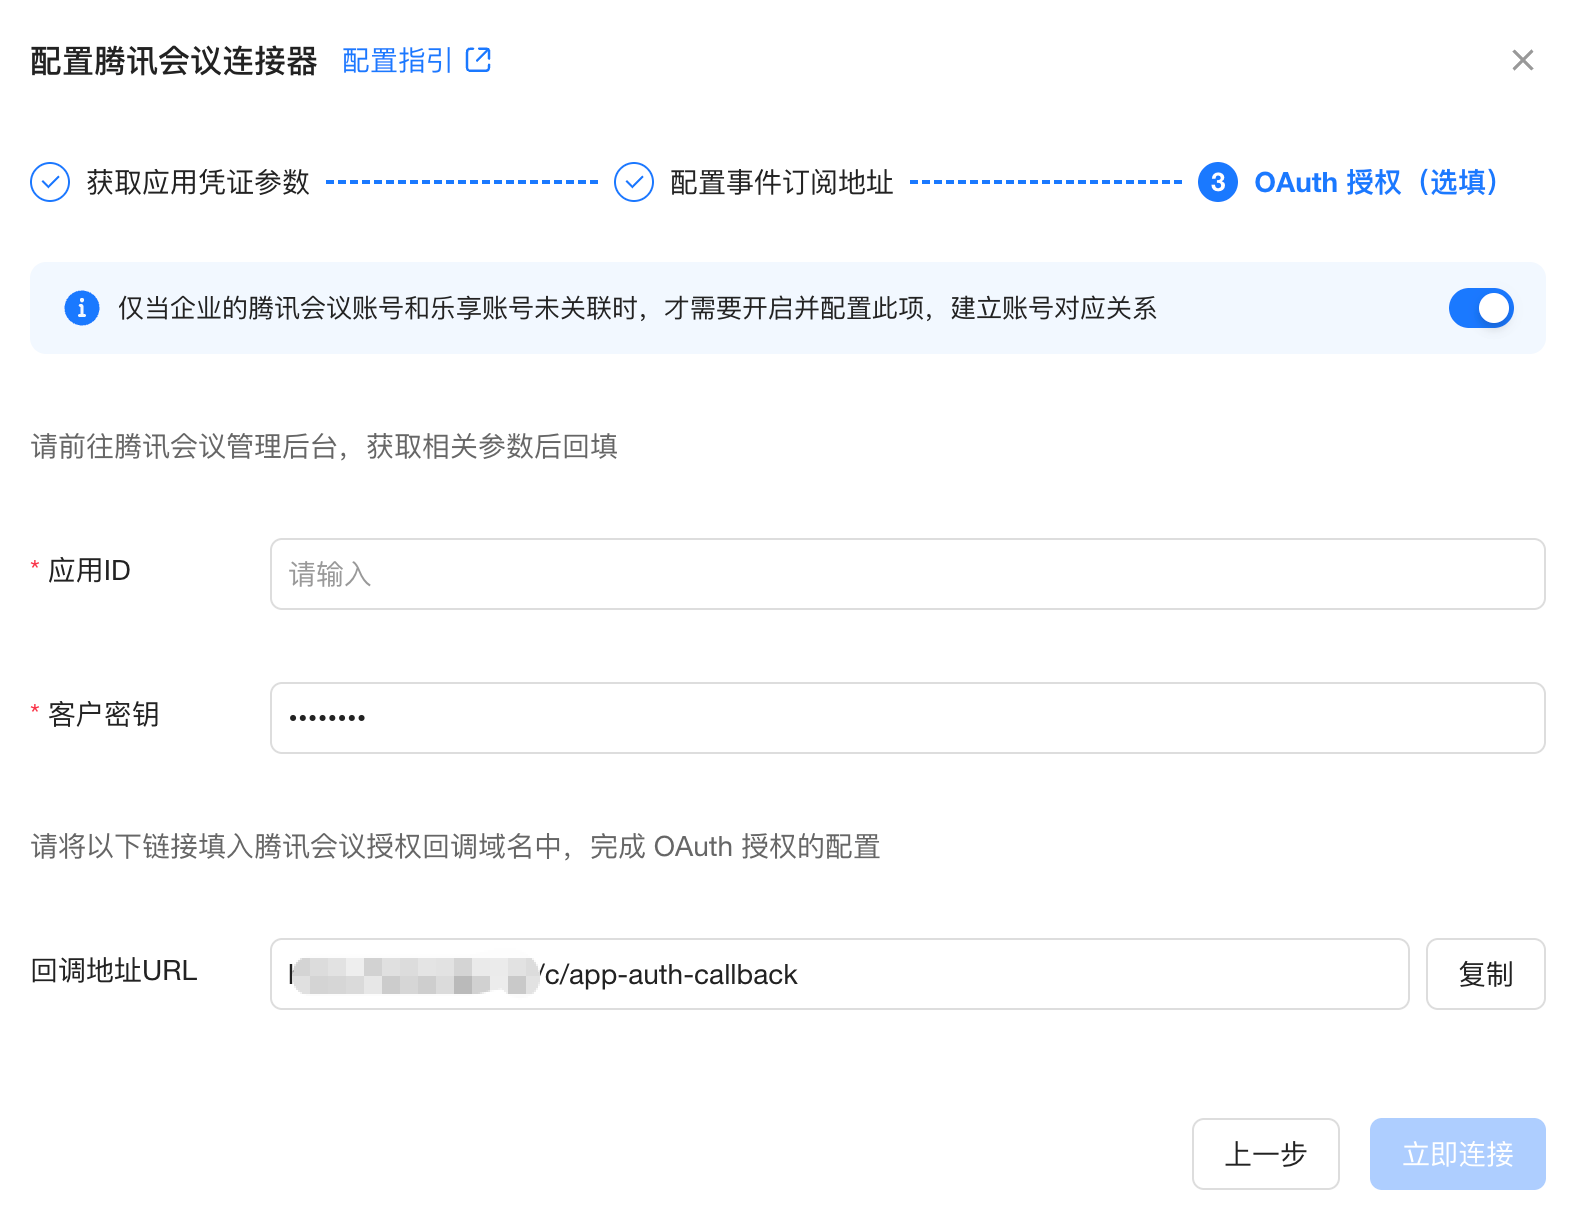
Task: Toggle off the OAuth authorization switch
Action: coord(1481,308)
